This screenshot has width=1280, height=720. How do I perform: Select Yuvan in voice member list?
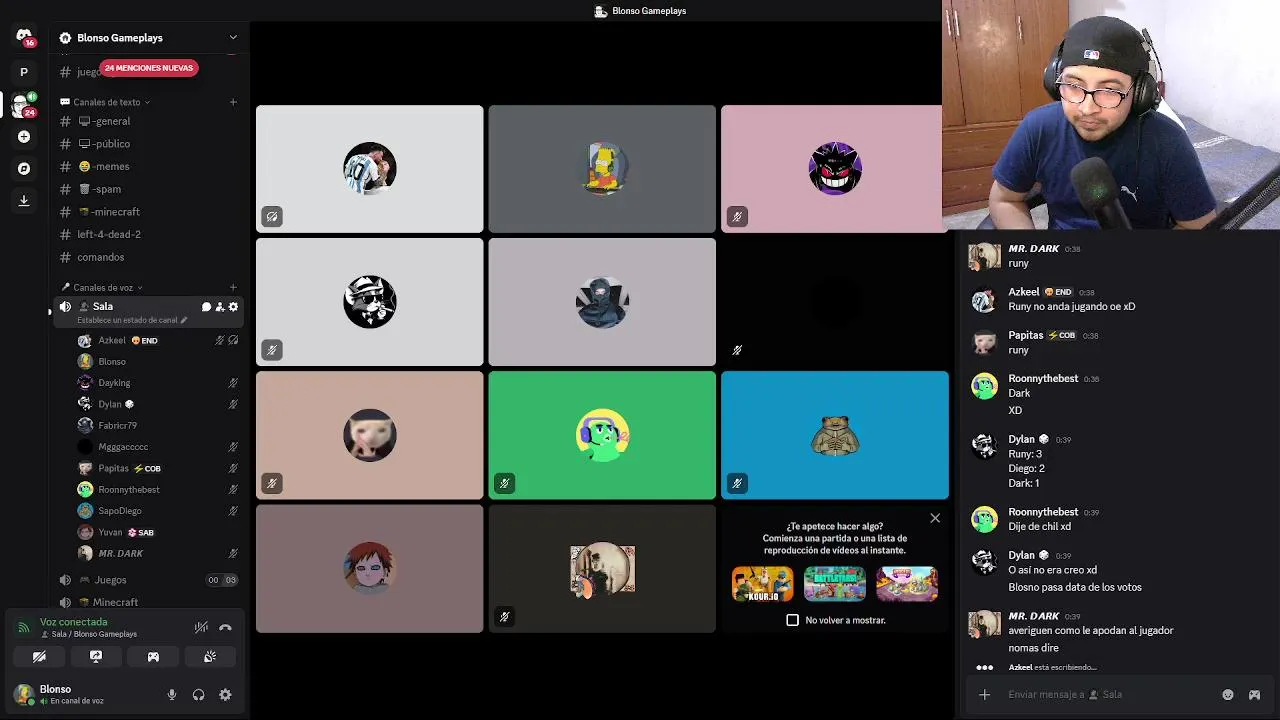pyautogui.click(x=157, y=532)
